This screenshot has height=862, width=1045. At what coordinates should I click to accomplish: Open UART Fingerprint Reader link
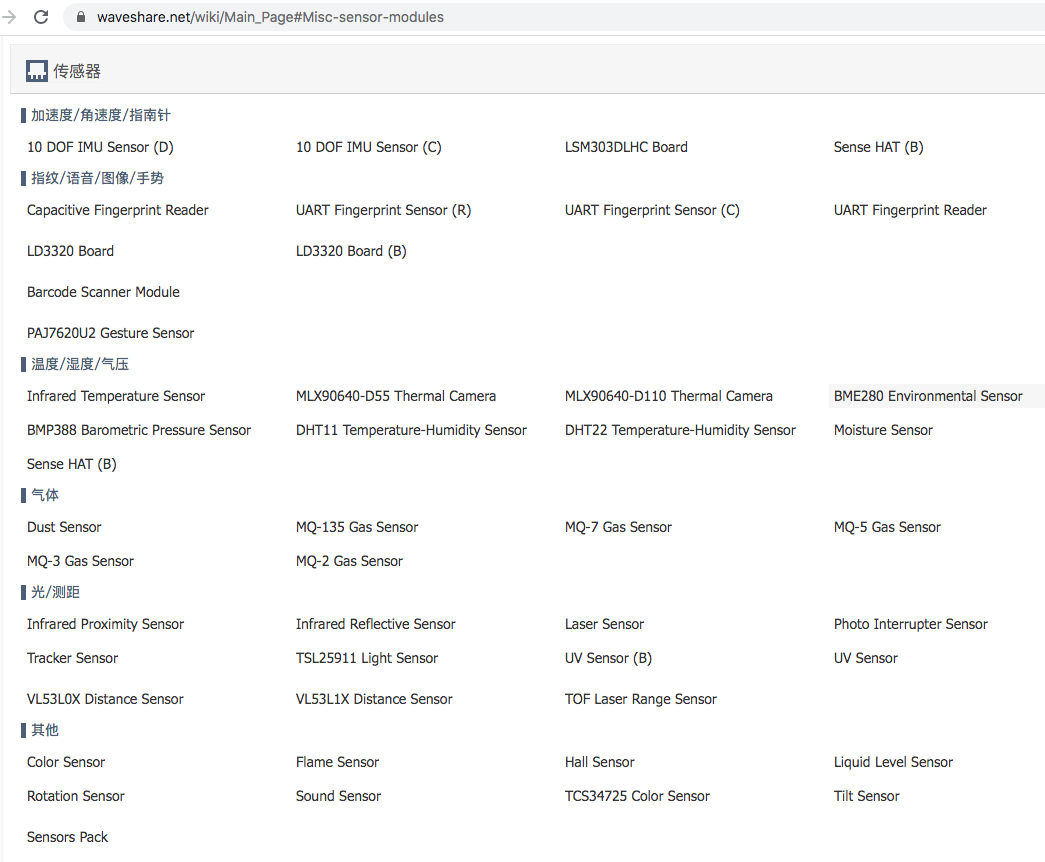[x=910, y=211]
